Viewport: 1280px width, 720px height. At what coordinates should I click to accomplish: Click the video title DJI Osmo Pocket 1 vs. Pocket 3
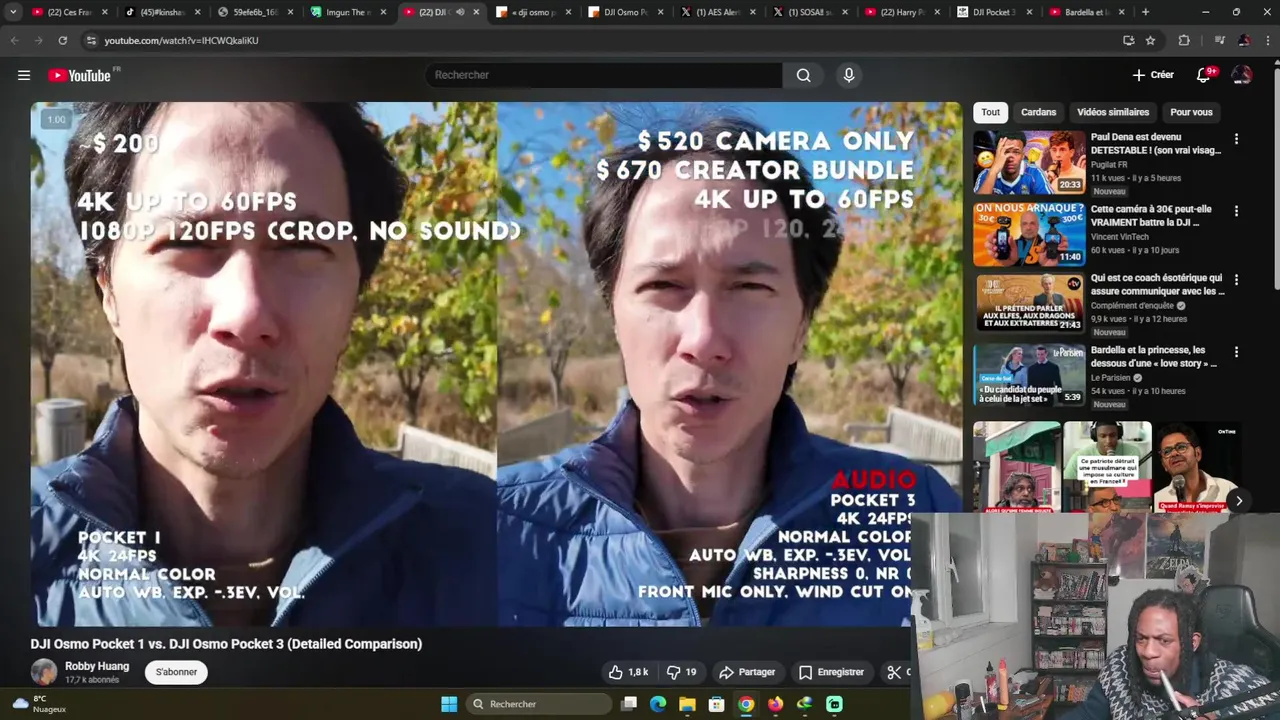coord(226,644)
